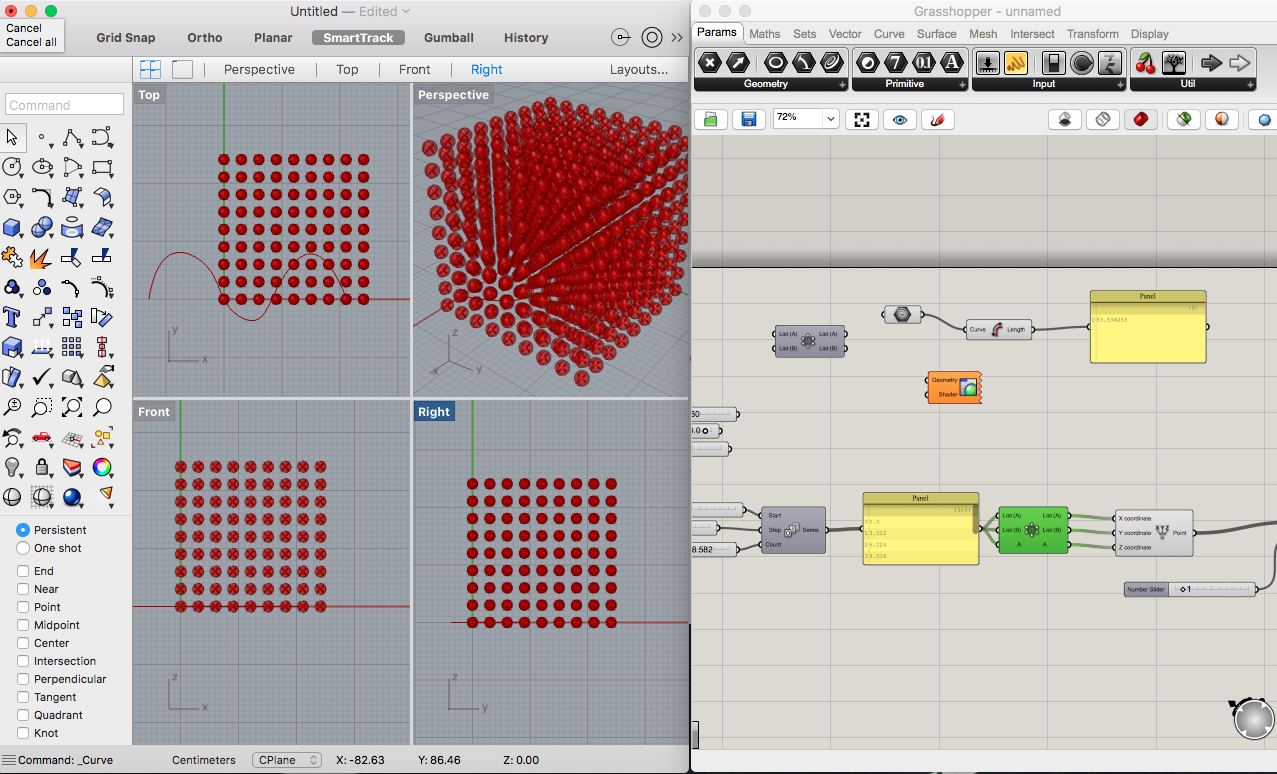Click the Cancel all button
Image resolution: width=1277 pixels, height=774 pixels.
pos(31,42)
